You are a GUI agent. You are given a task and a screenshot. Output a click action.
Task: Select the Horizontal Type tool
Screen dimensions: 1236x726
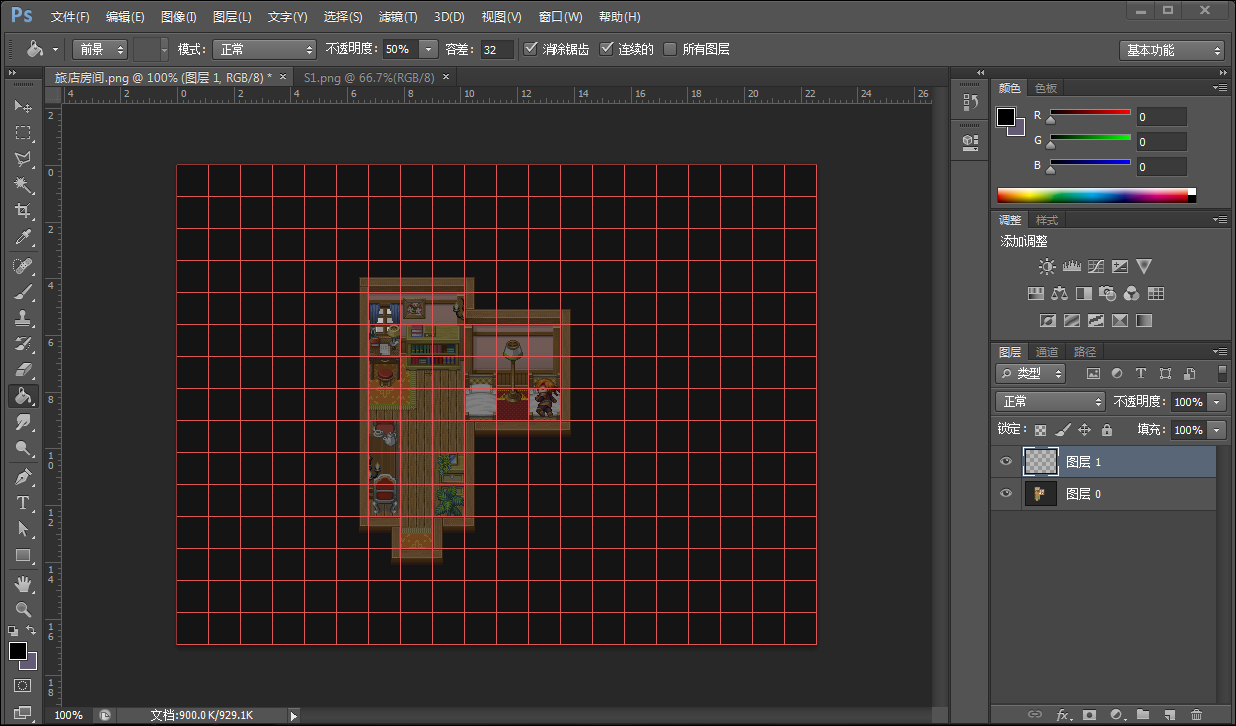[22, 503]
